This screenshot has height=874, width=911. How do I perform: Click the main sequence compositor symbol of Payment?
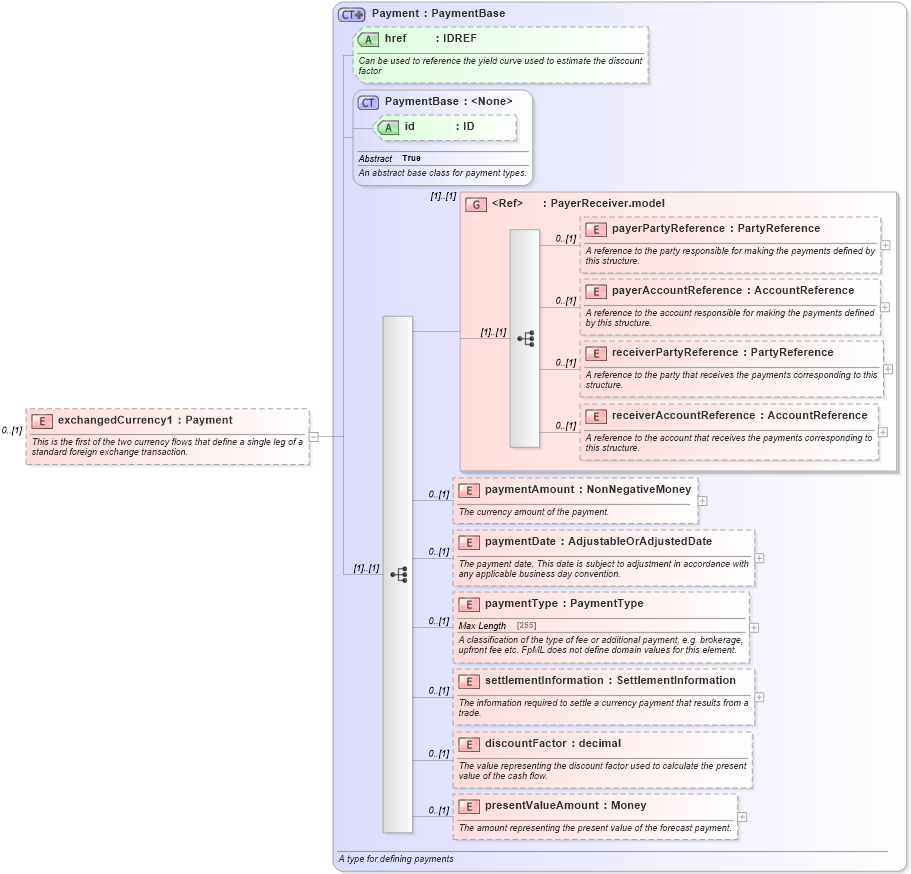click(399, 575)
